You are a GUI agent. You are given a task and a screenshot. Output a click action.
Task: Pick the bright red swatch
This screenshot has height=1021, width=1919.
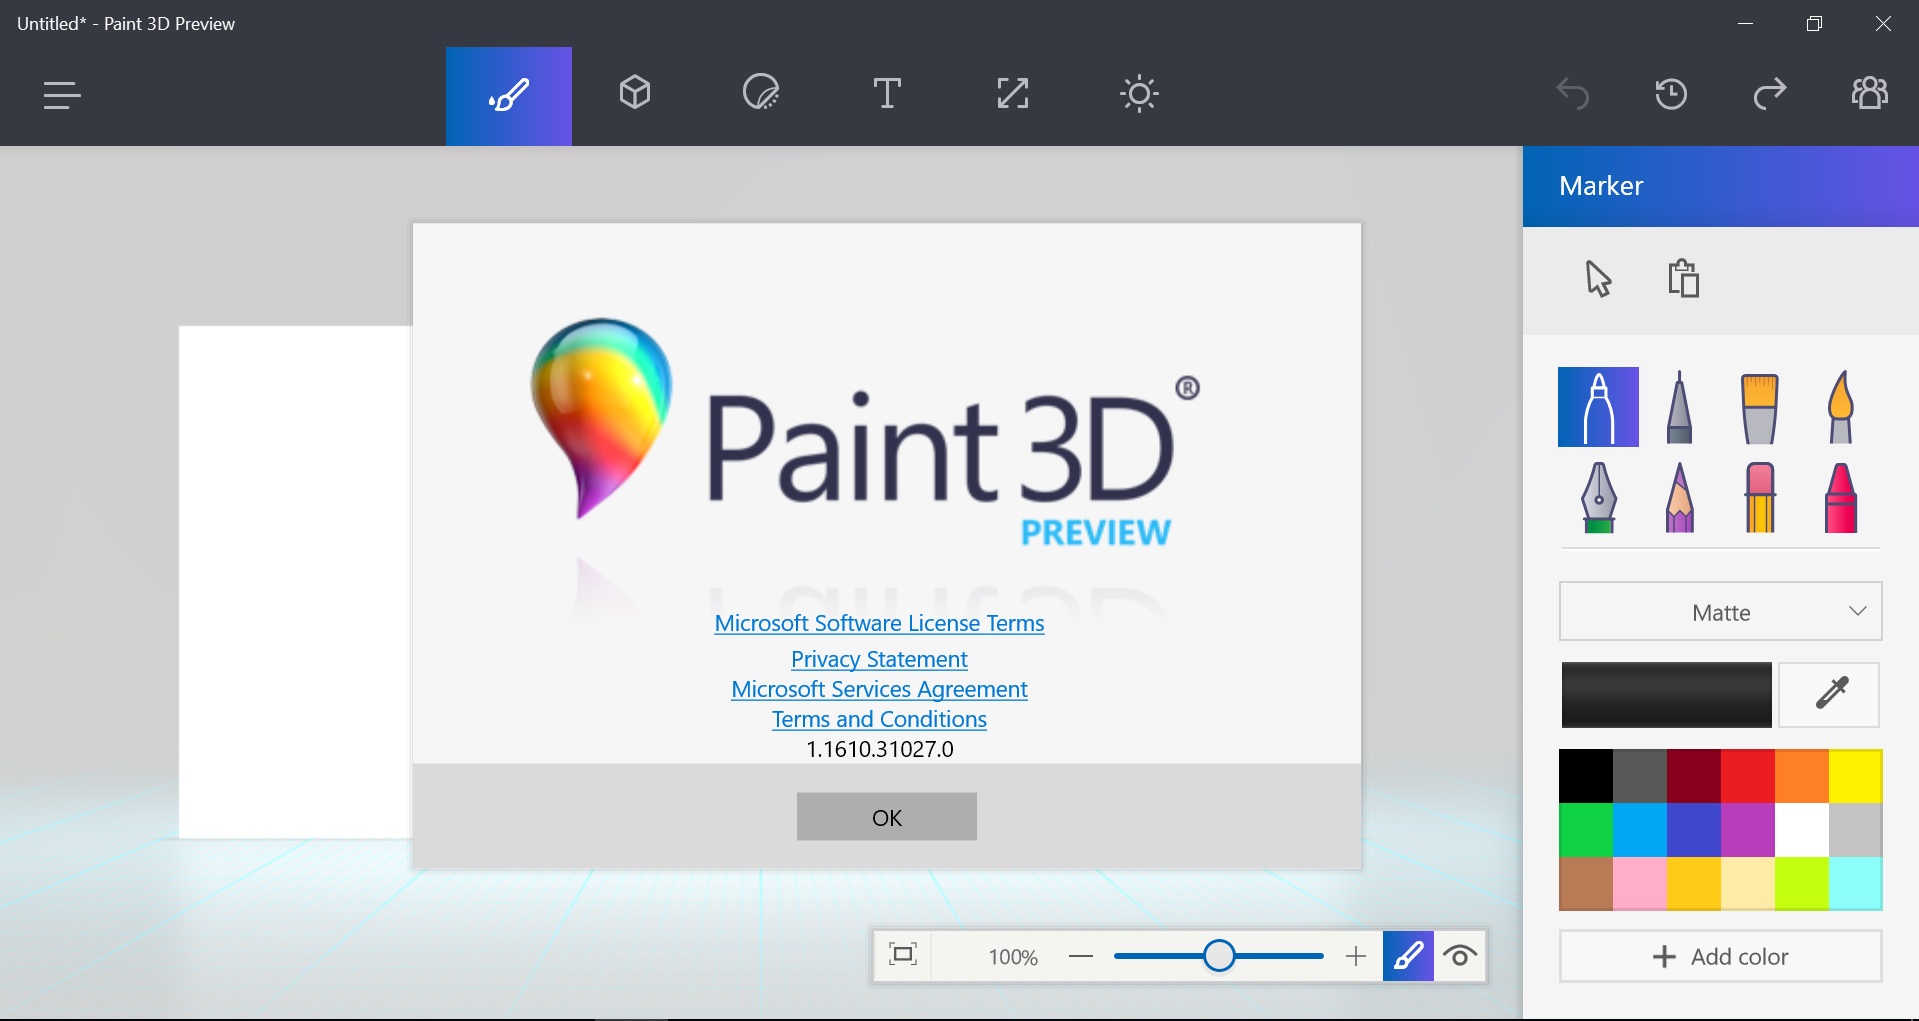click(x=1748, y=776)
